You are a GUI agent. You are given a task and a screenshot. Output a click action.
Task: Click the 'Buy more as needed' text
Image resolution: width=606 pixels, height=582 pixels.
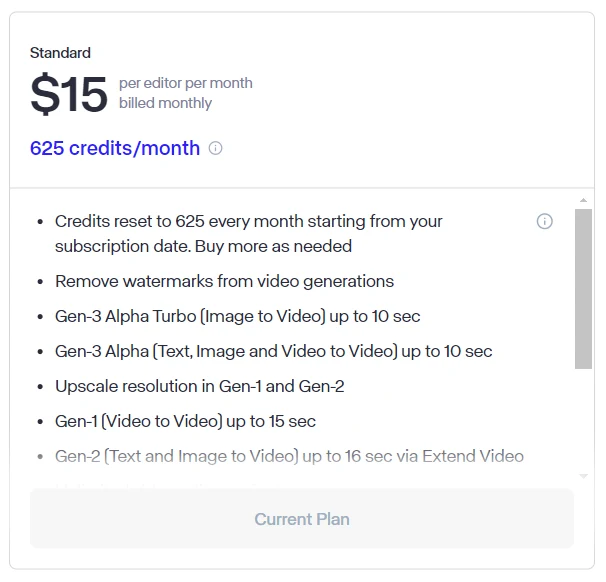273,246
